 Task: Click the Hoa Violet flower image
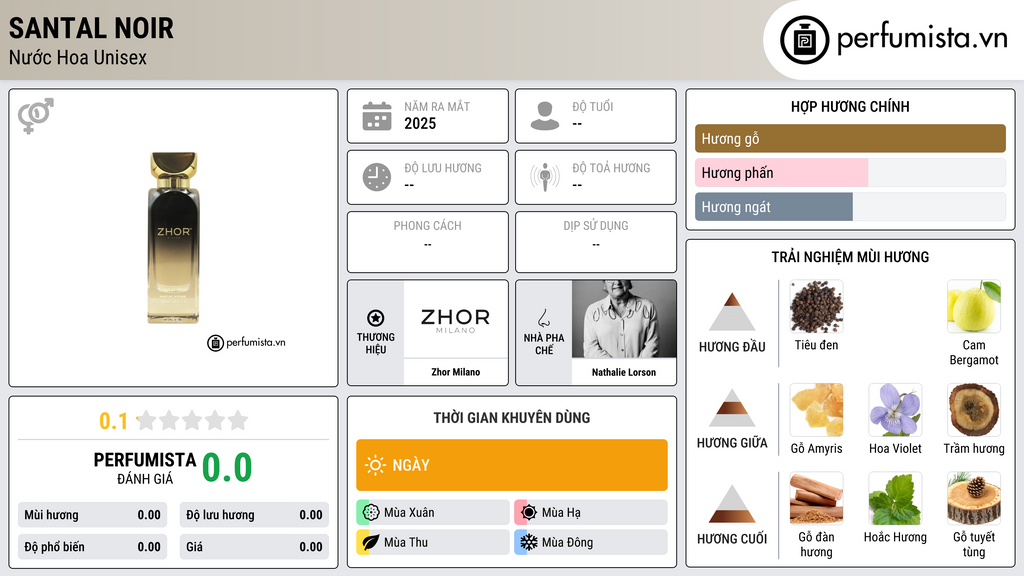(895, 409)
